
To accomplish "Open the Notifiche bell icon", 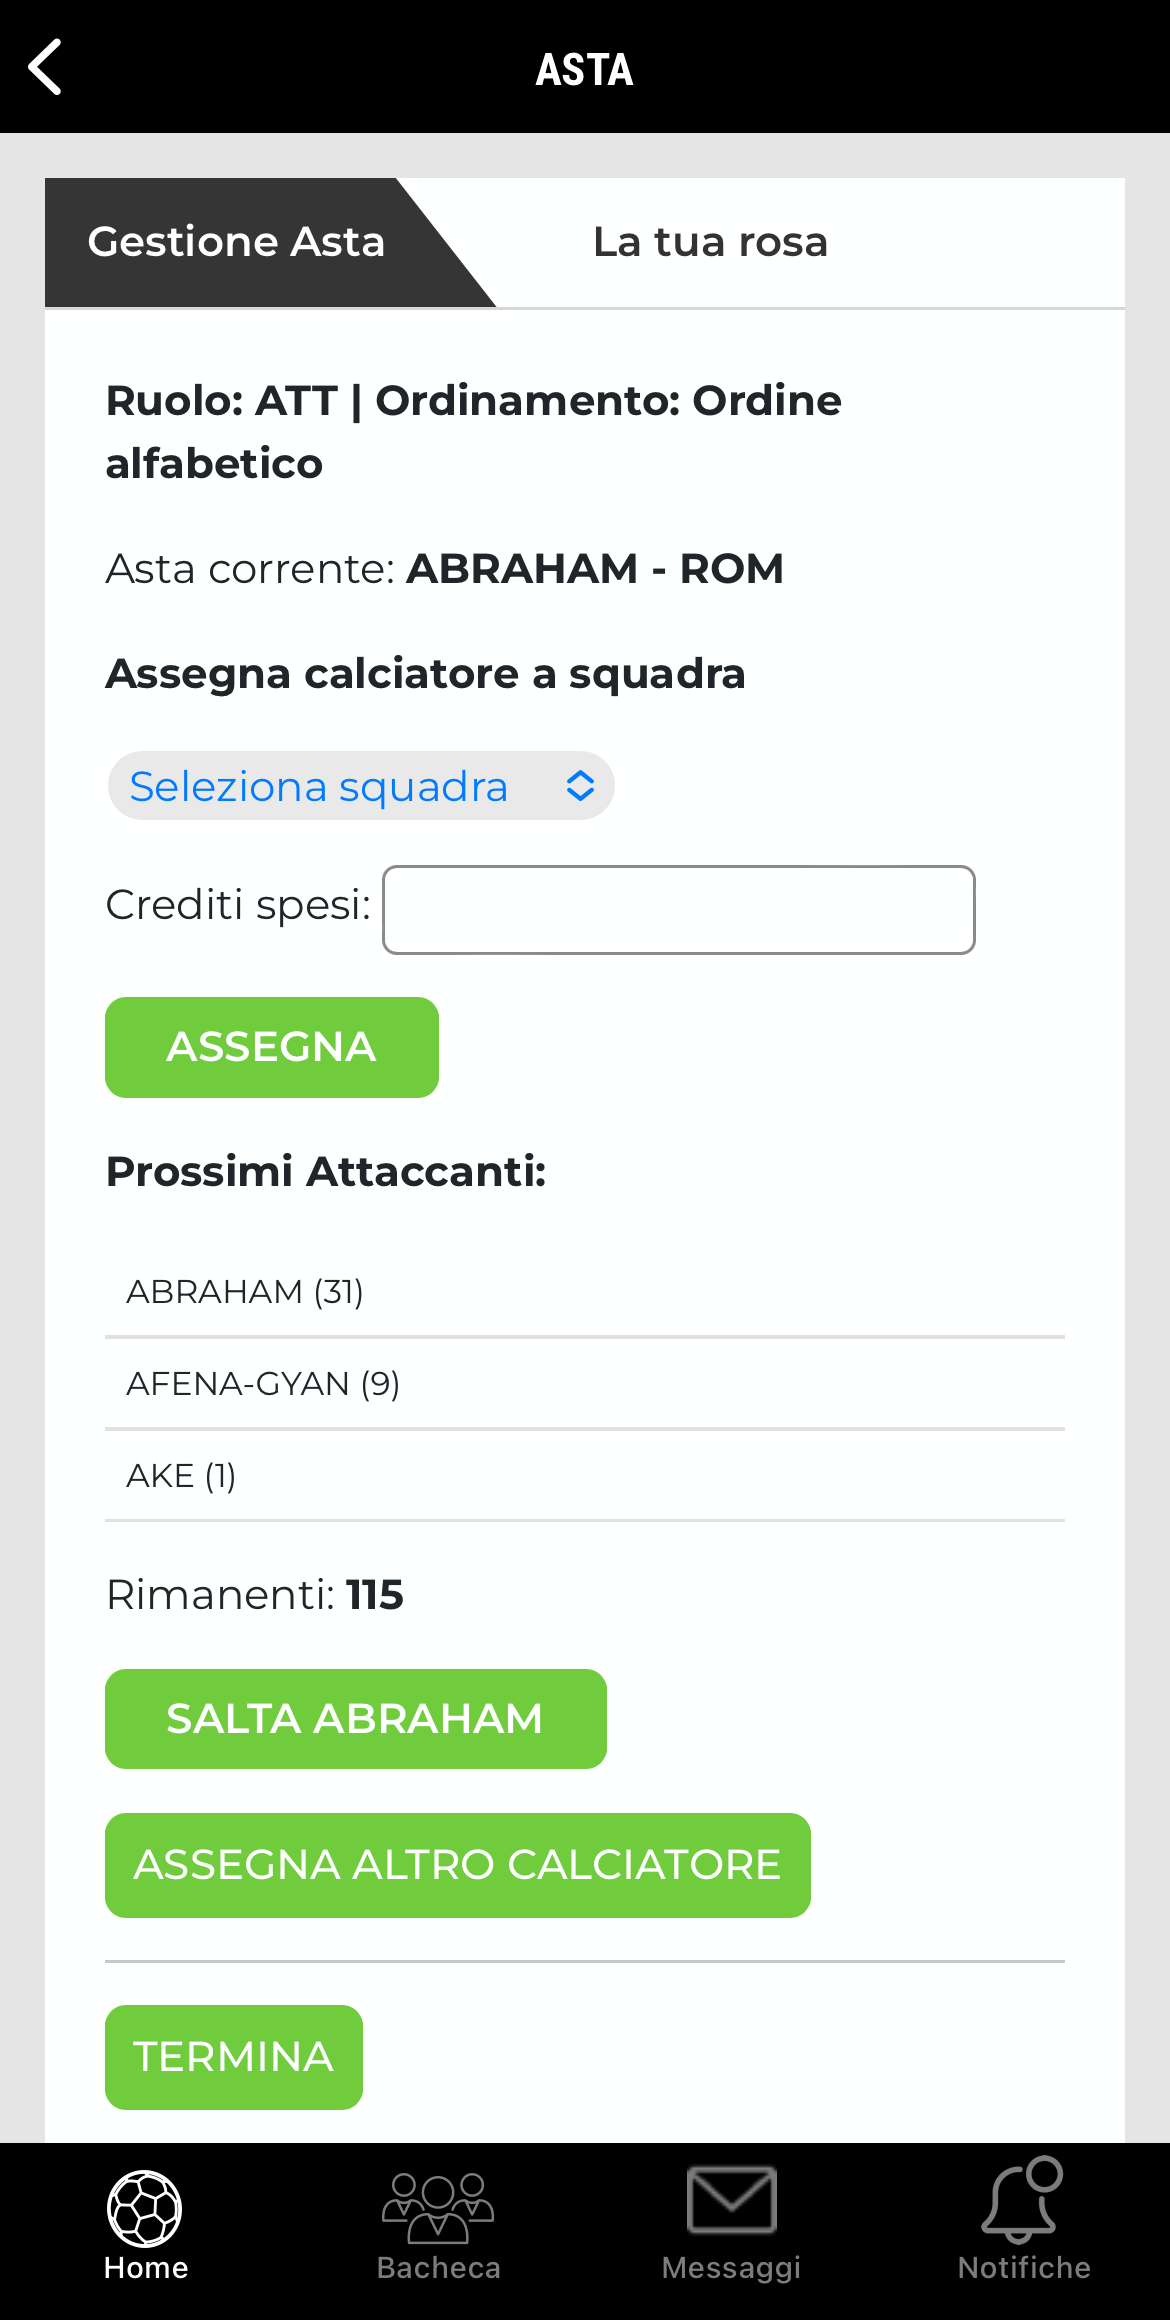I will pyautogui.click(x=1022, y=2200).
